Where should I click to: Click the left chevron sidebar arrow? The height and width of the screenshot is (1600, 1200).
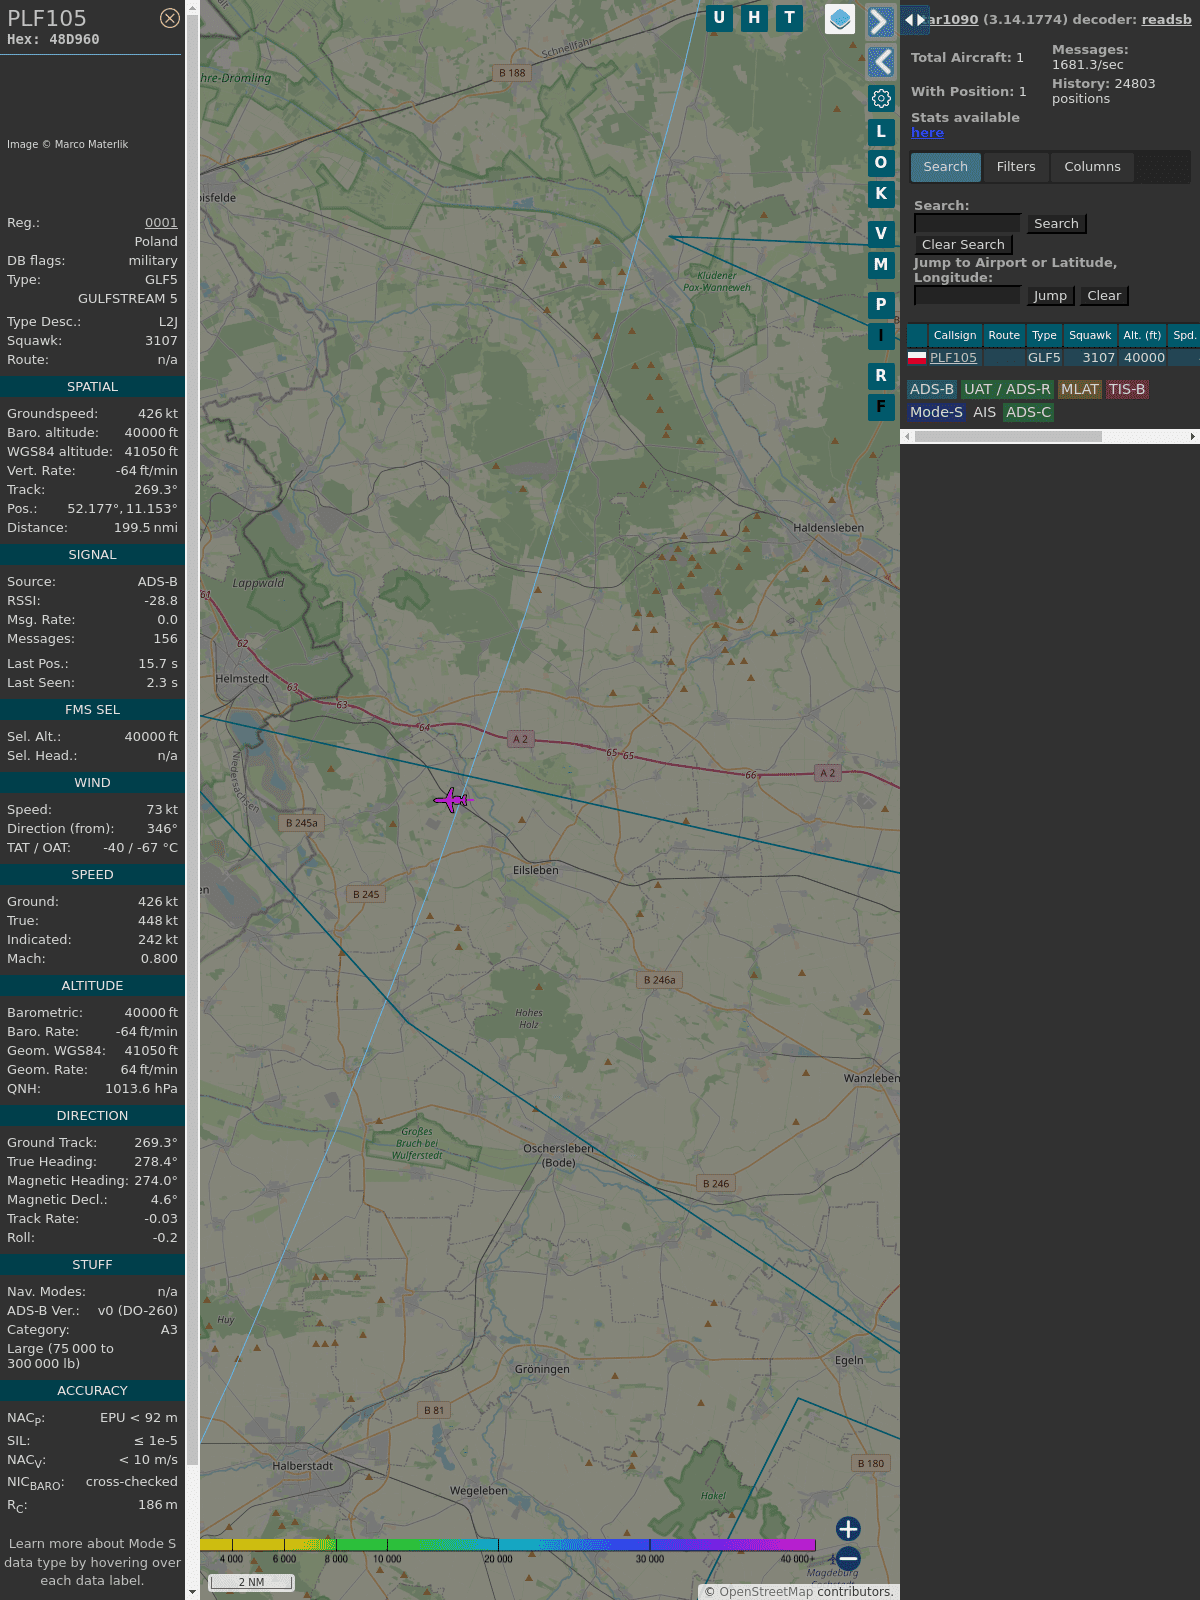pos(880,62)
